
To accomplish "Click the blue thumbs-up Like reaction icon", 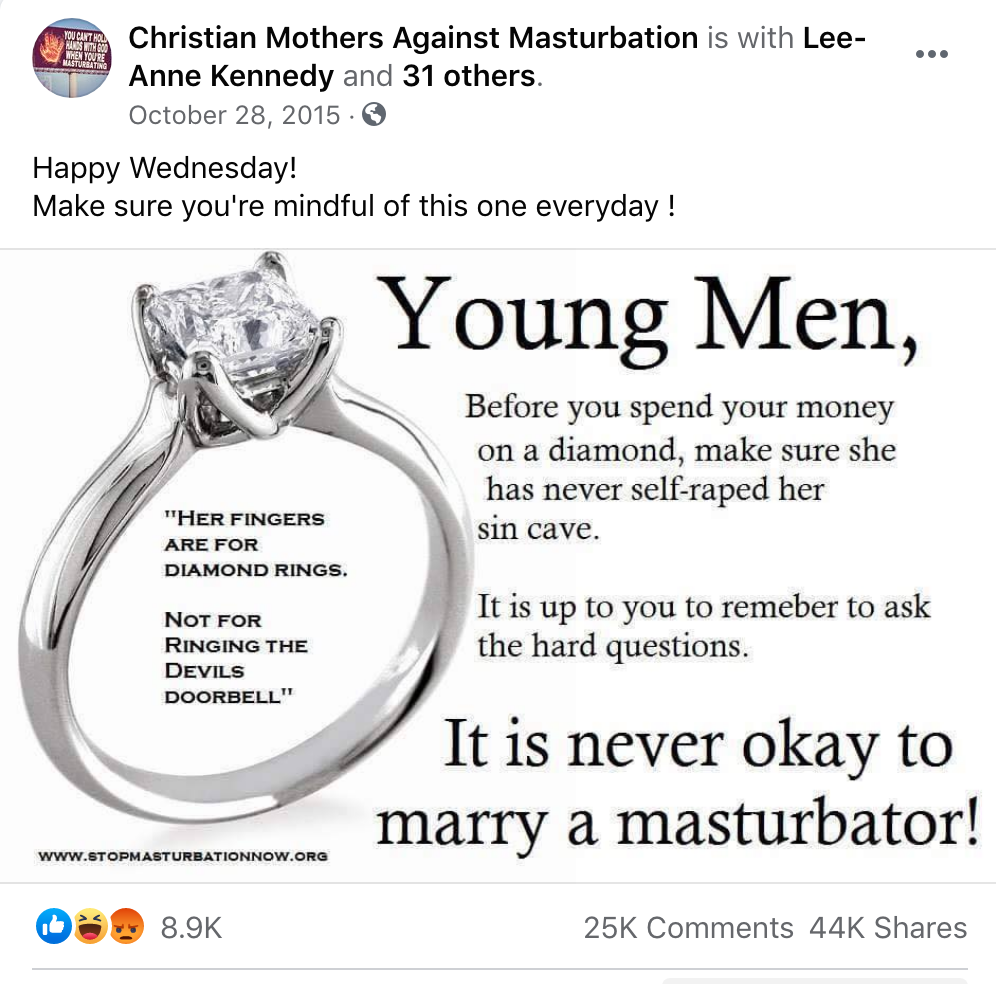I will click(52, 927).
